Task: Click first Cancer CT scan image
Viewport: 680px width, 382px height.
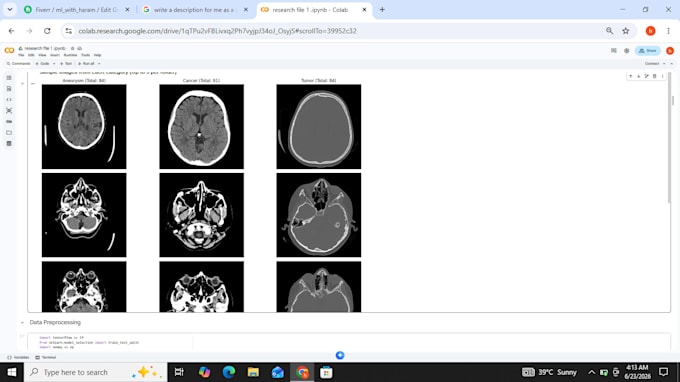Action: (x=202, y=127)
